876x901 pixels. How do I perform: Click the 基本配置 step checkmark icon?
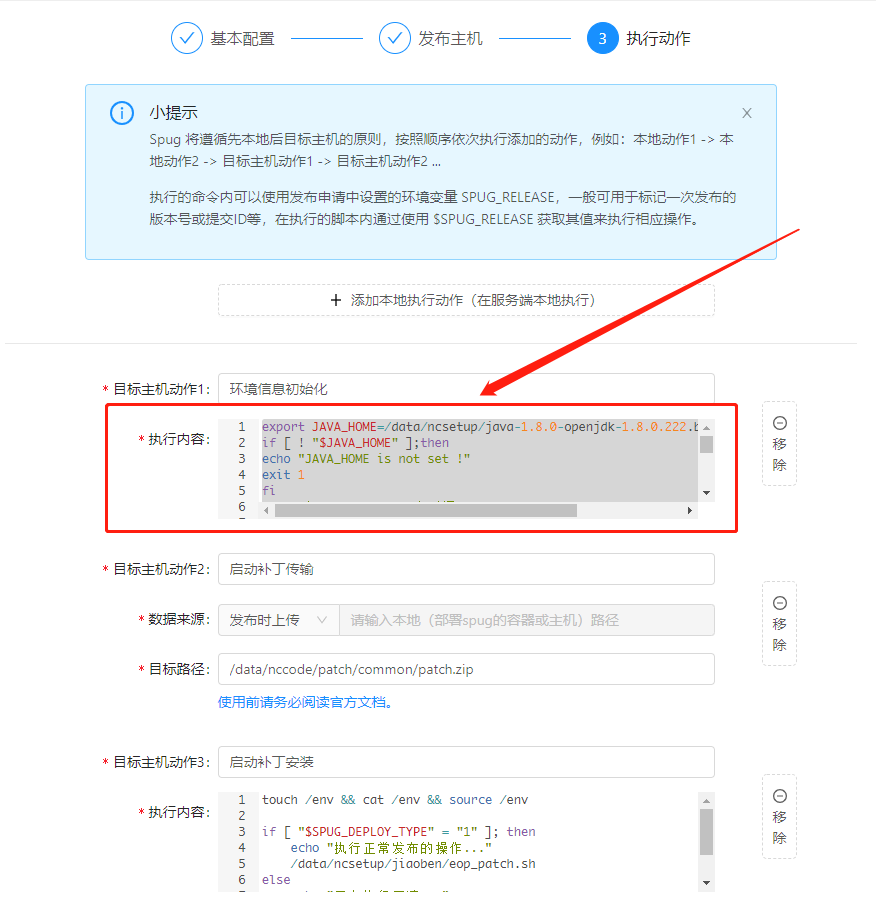(x=187, y=39)
